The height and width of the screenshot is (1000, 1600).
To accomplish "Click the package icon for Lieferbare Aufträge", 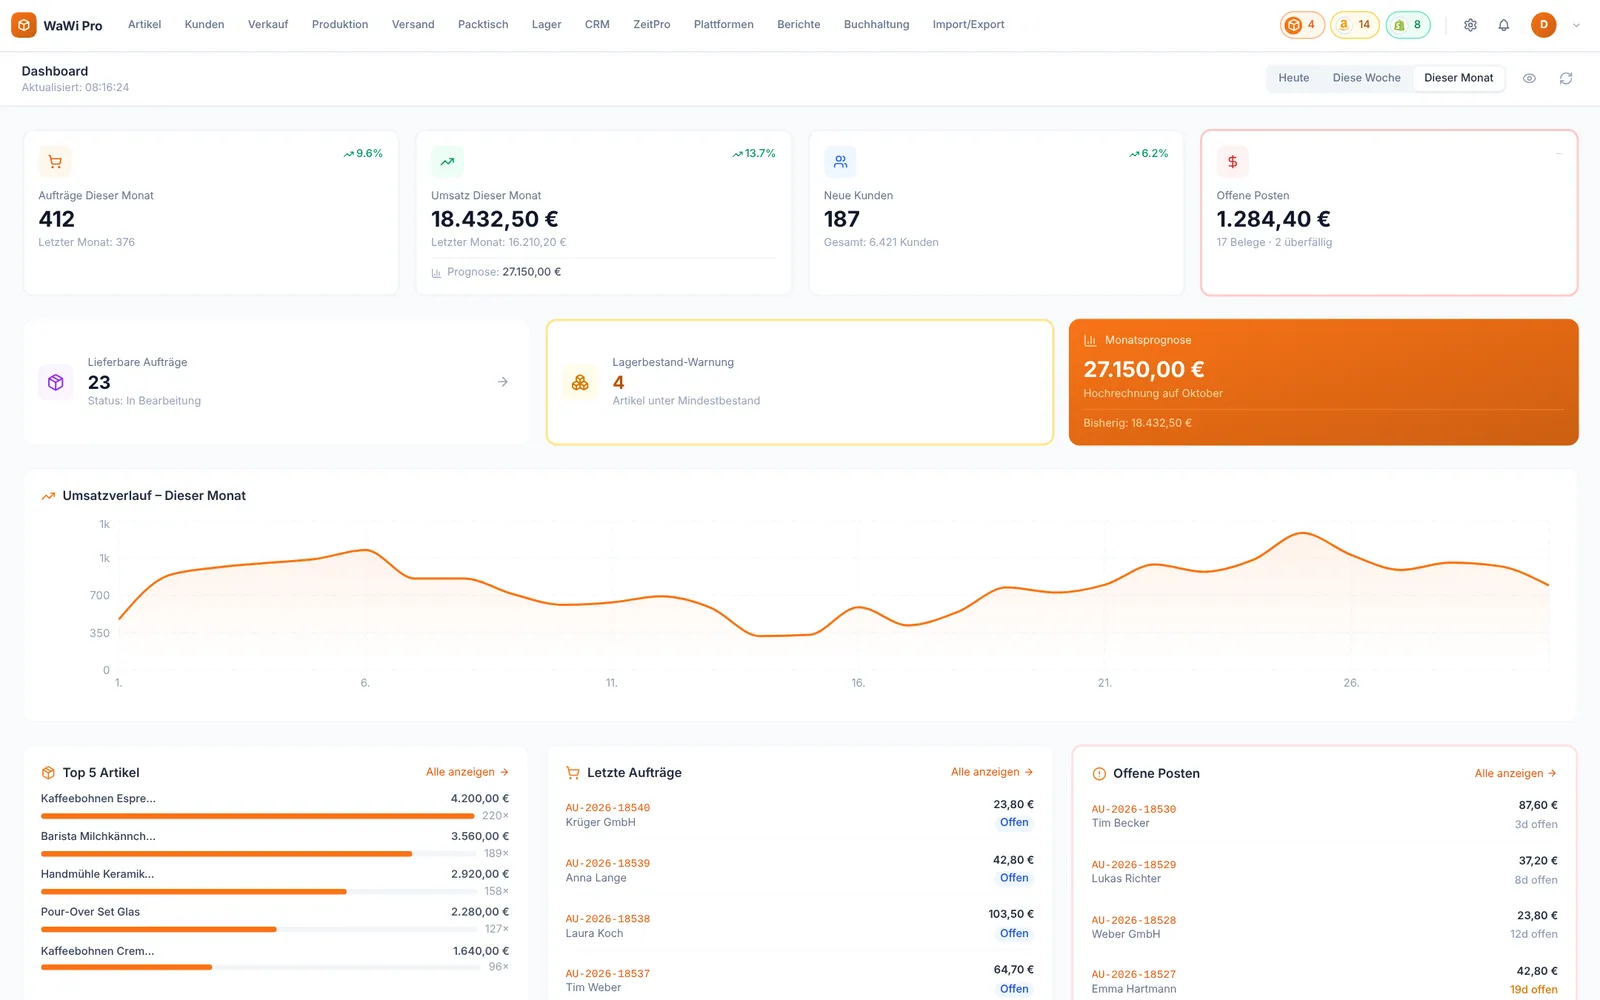I will (56, 382).
